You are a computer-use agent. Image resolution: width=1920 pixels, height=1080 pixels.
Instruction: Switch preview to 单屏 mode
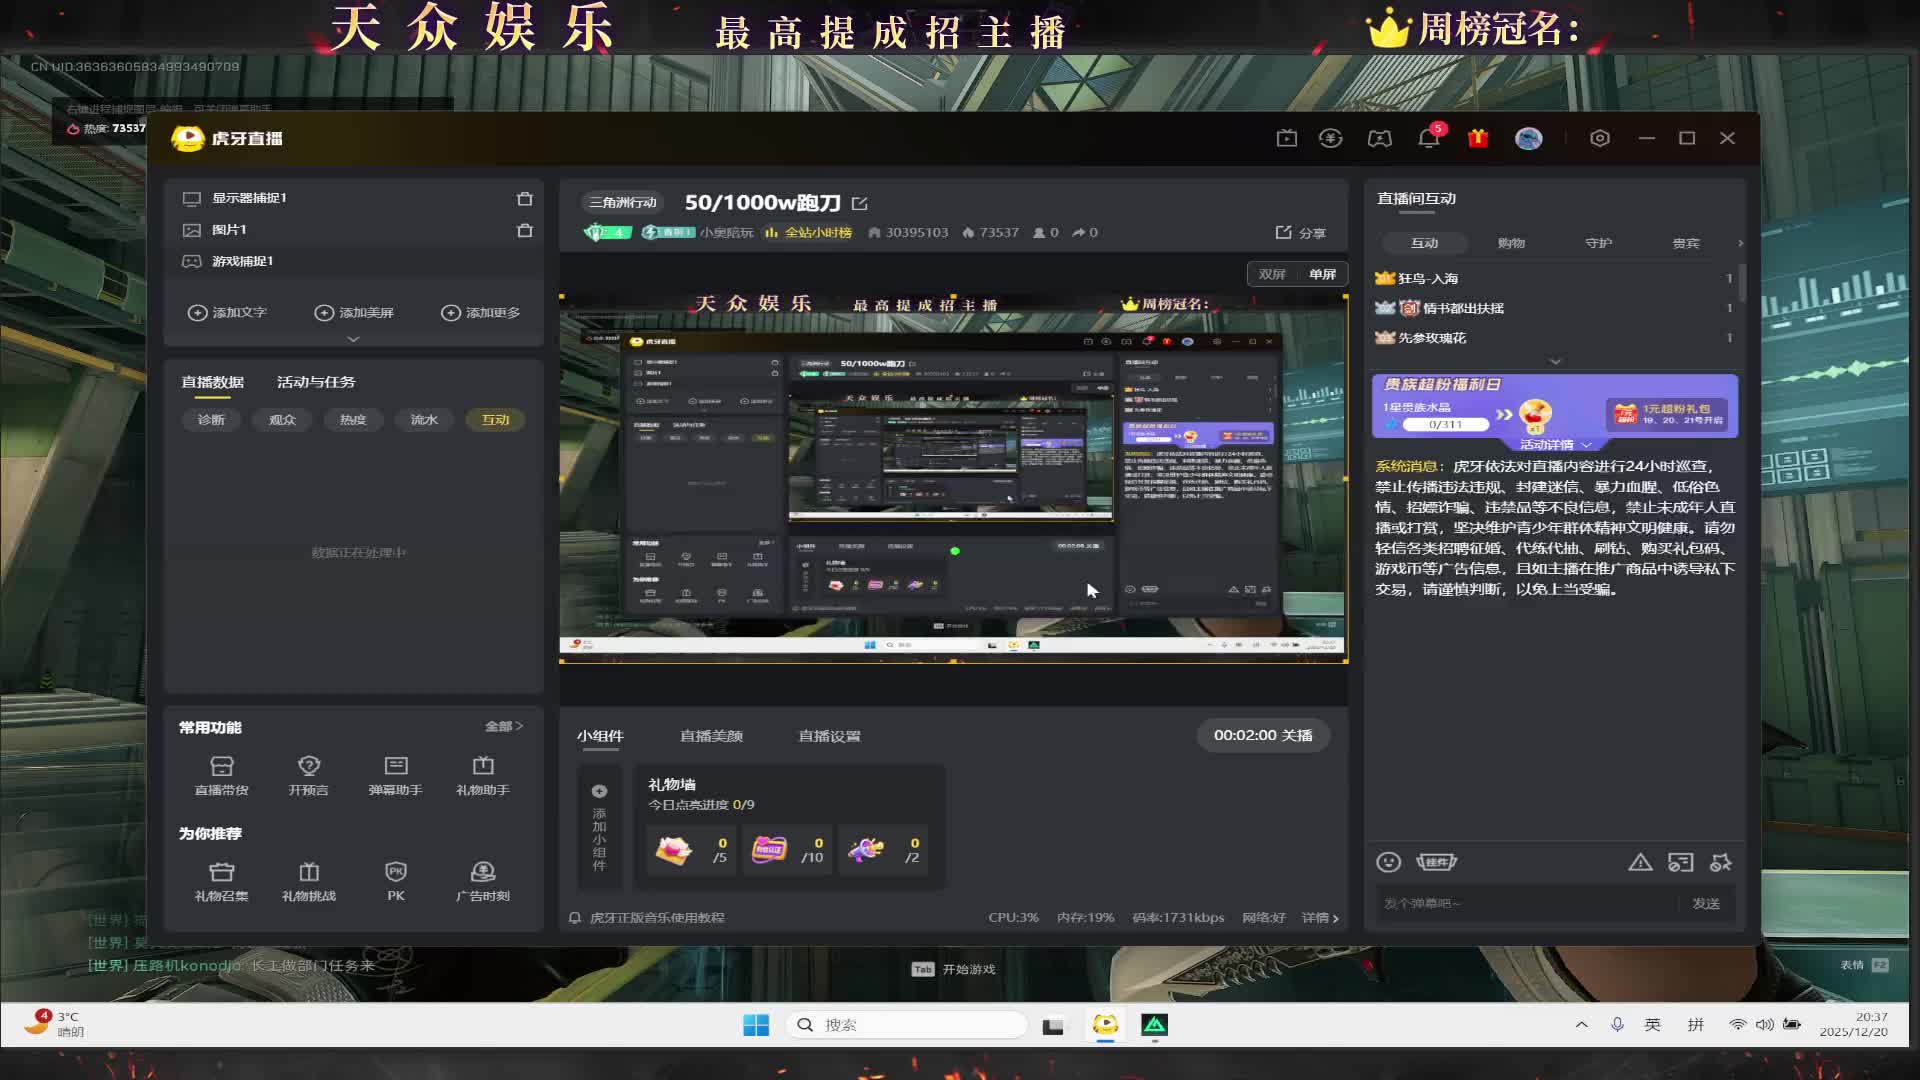point(1322,274)
